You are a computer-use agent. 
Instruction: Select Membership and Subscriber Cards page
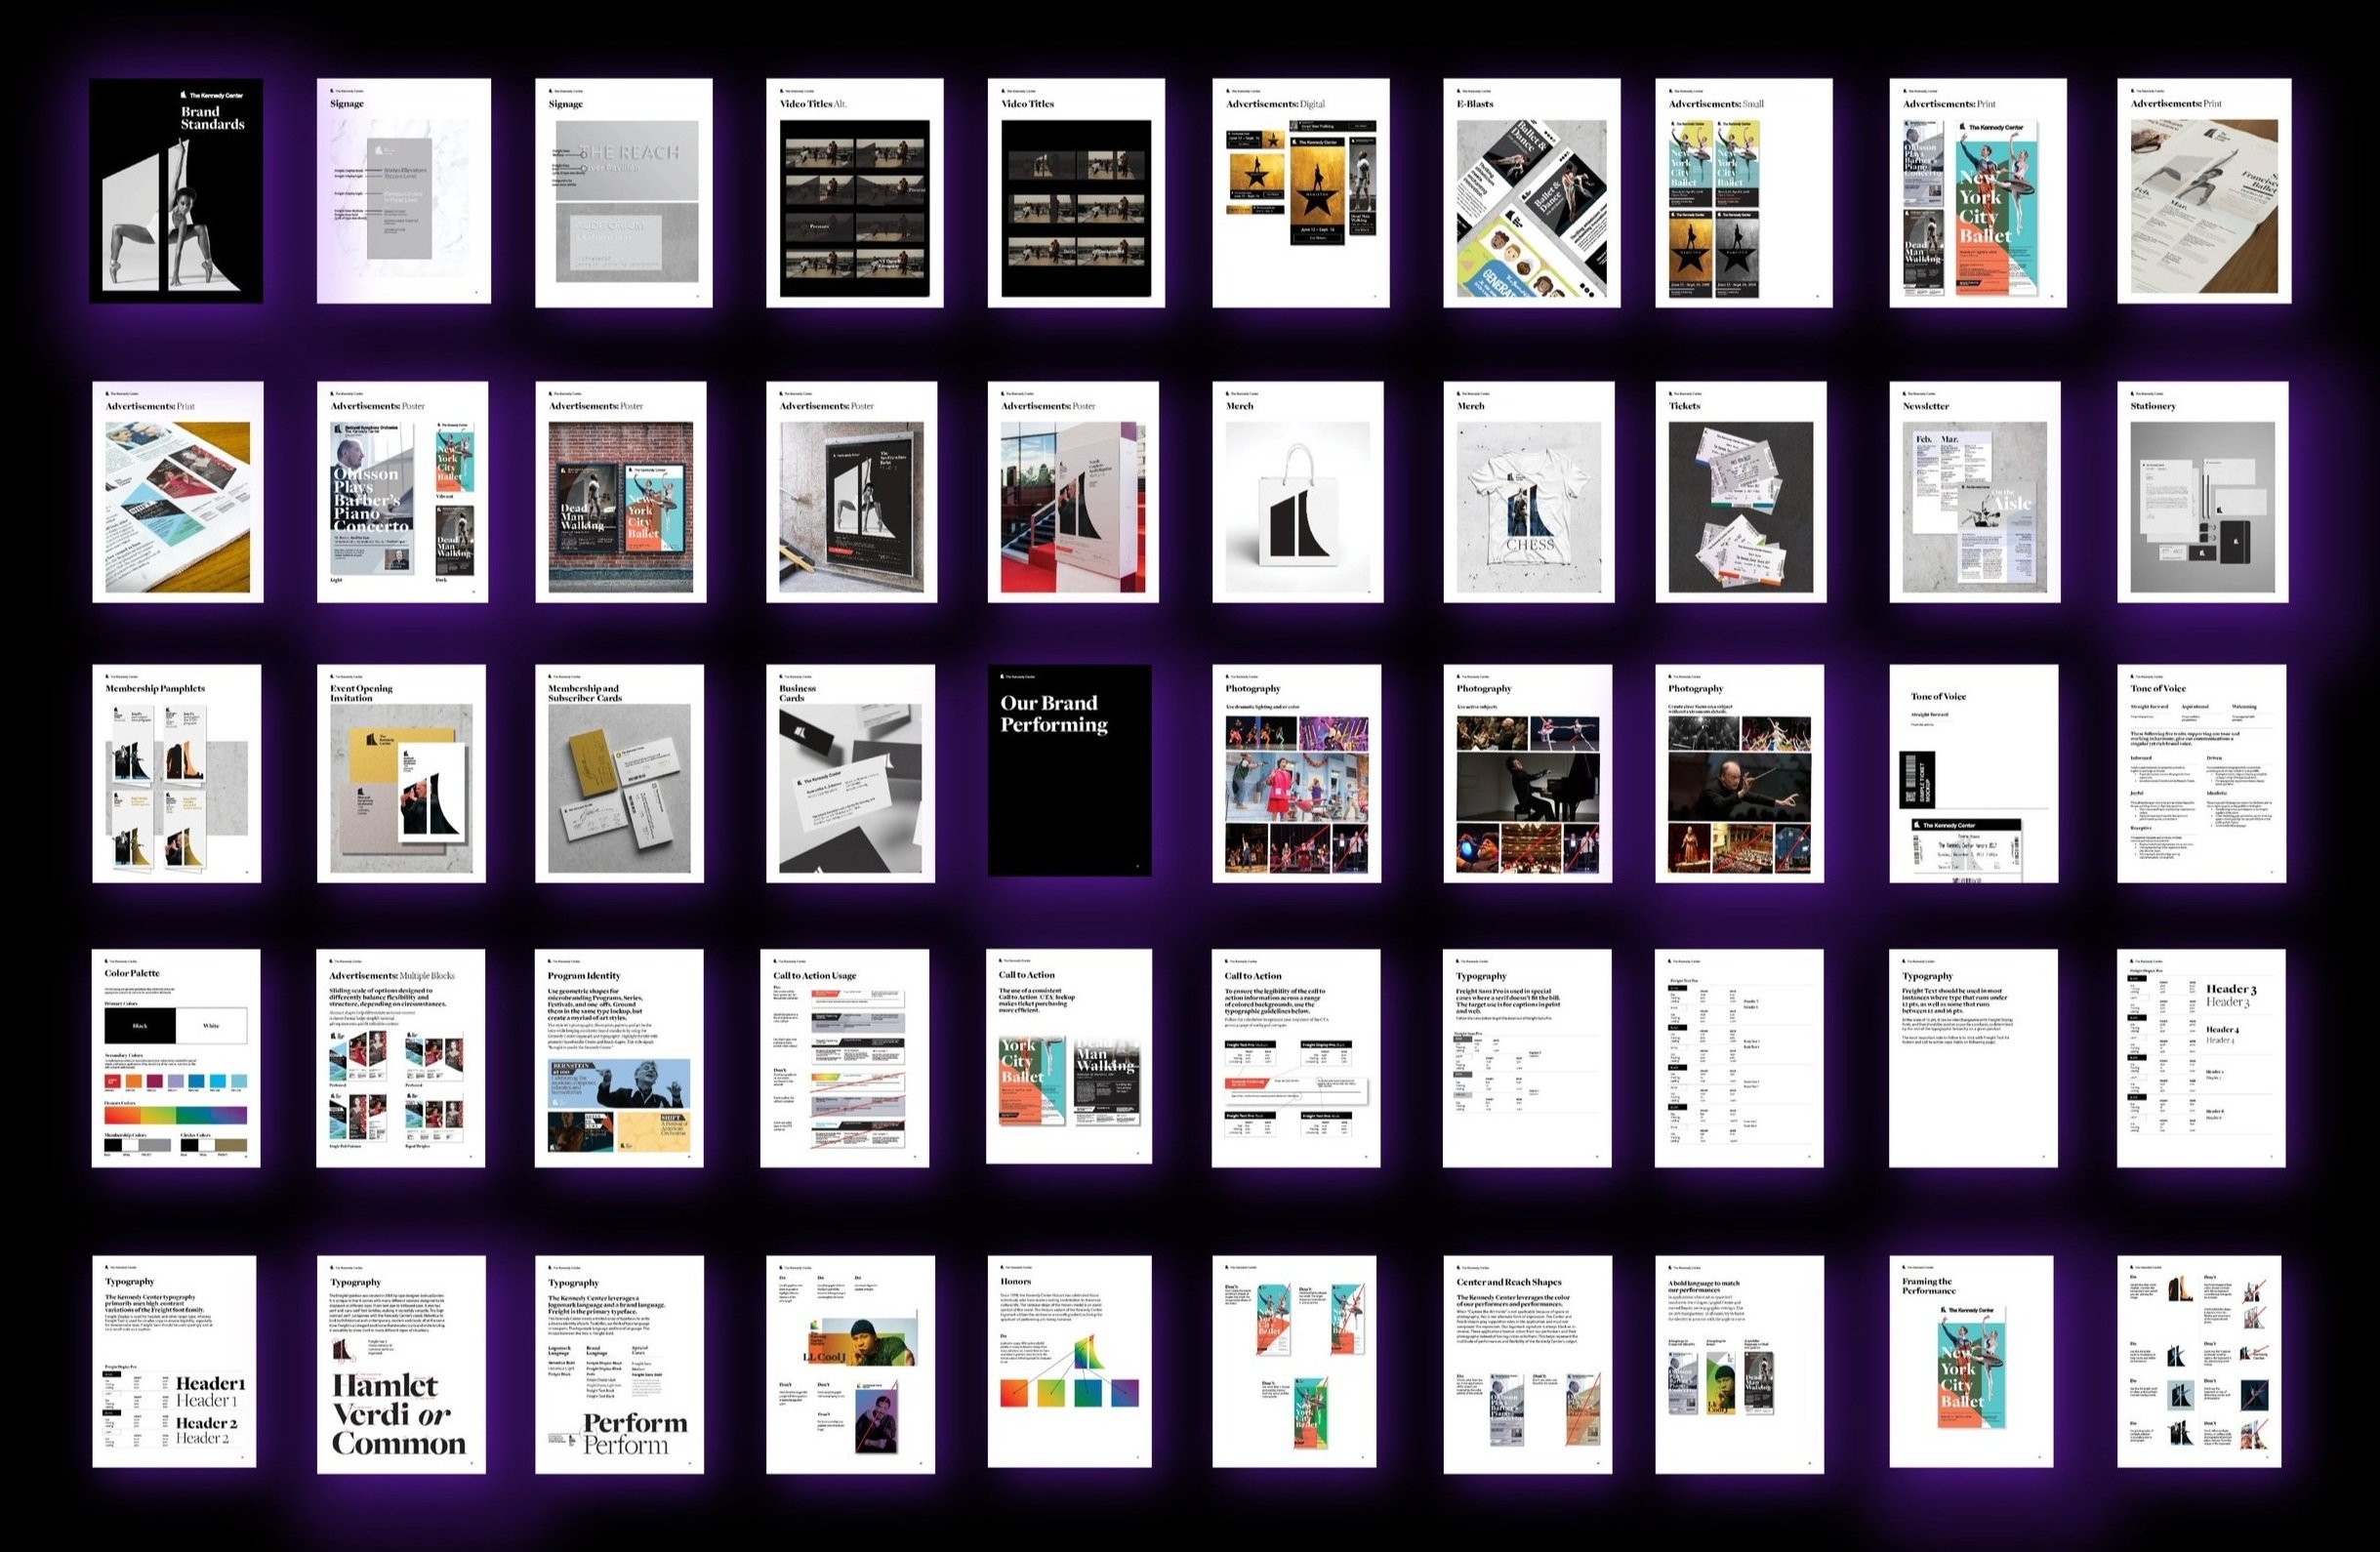tap(620, 774)
